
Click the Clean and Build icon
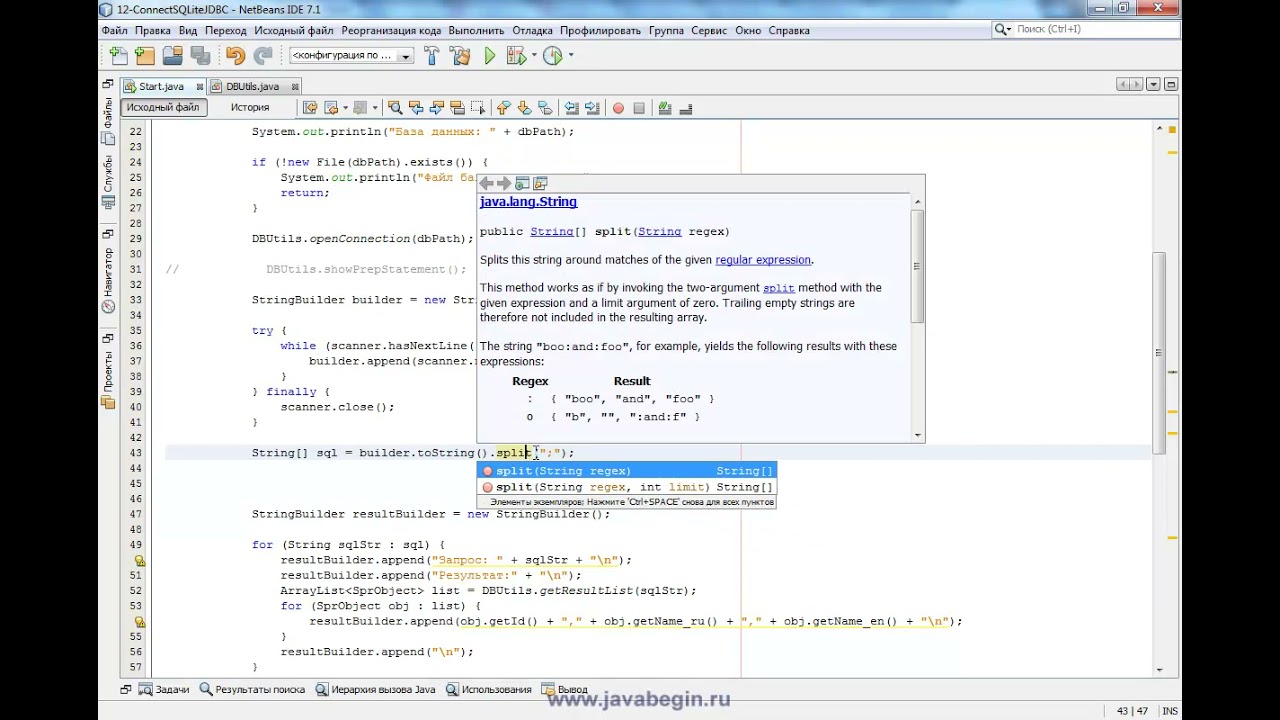coord(459,56)
